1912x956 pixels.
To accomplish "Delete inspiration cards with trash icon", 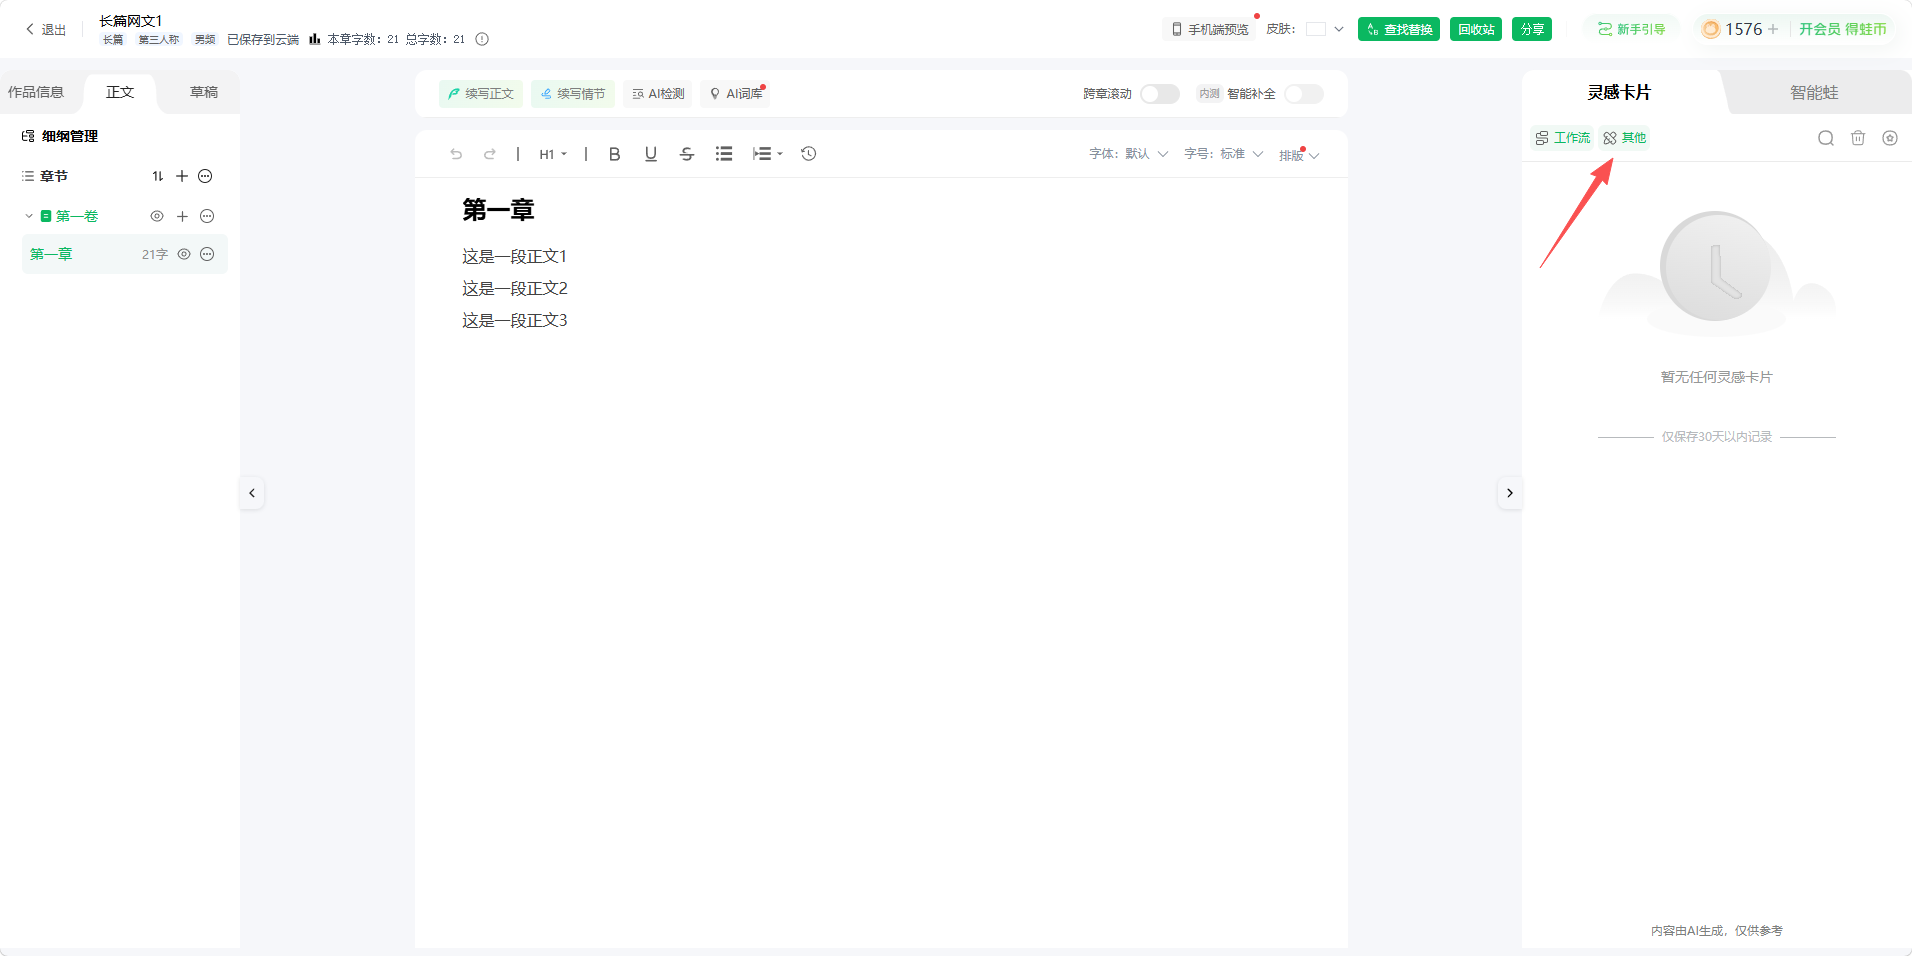I will 1858,138.
